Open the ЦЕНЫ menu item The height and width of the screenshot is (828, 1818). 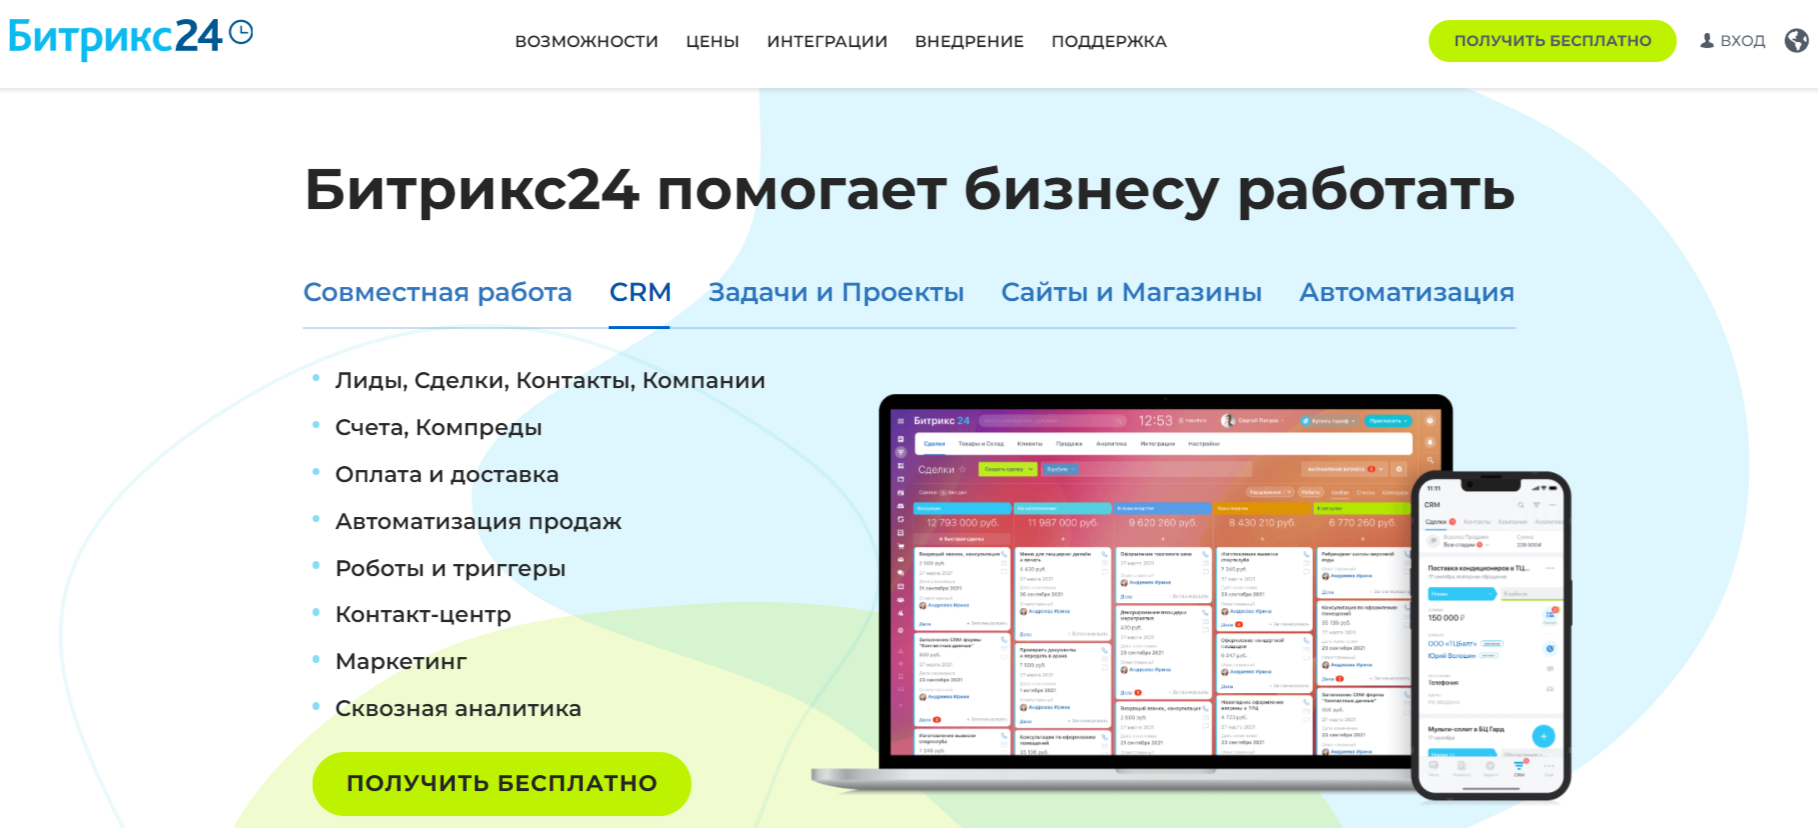[x=713, y=41]
